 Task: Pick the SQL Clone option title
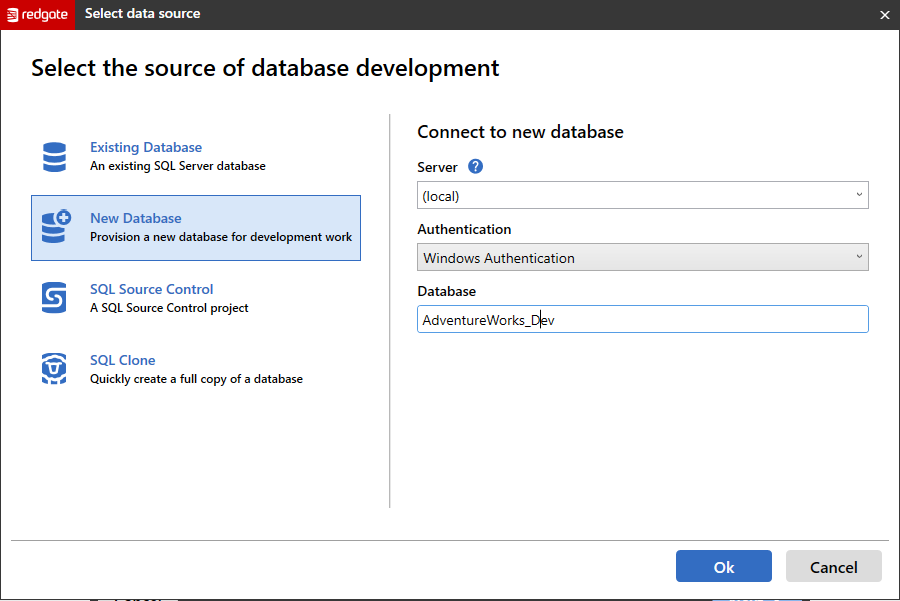click(123, 360)
